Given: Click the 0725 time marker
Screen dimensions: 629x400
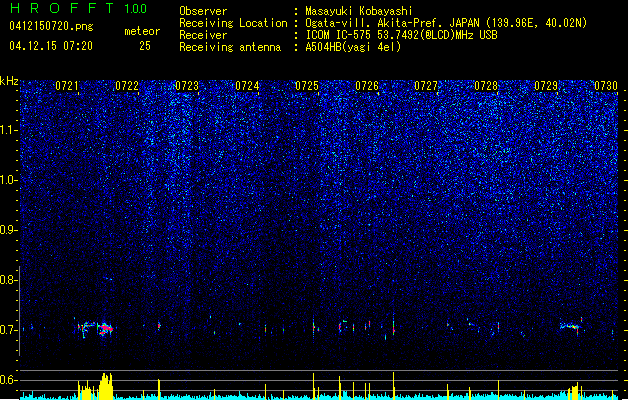Looking at the screenshot, I should tap(307, 86).
